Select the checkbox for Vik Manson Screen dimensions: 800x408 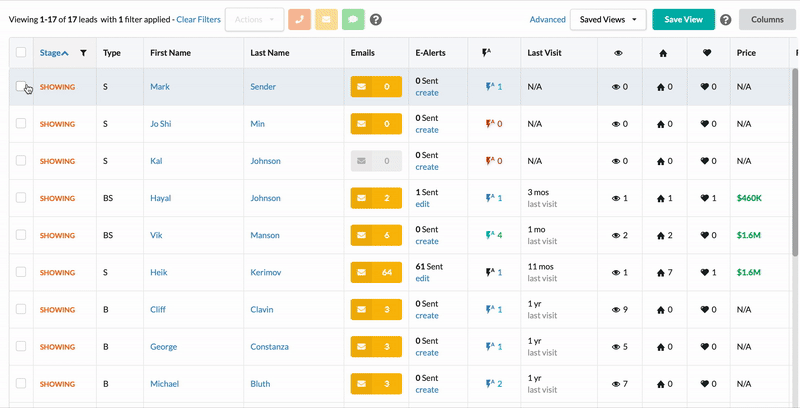click(x=21, y=235)
